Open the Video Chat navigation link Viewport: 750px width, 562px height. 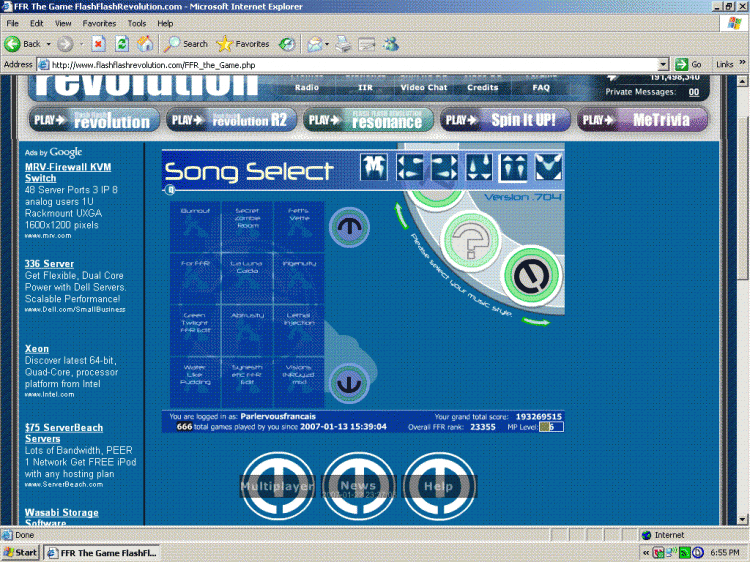click(424, 88)
